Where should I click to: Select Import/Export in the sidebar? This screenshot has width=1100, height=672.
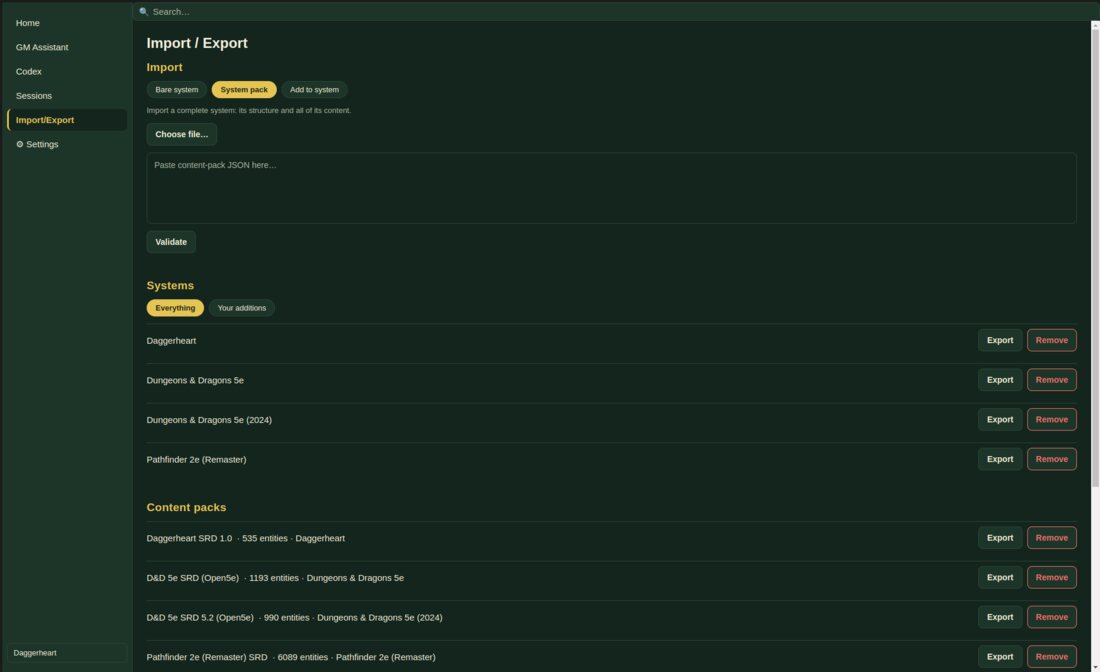[67, 120]
